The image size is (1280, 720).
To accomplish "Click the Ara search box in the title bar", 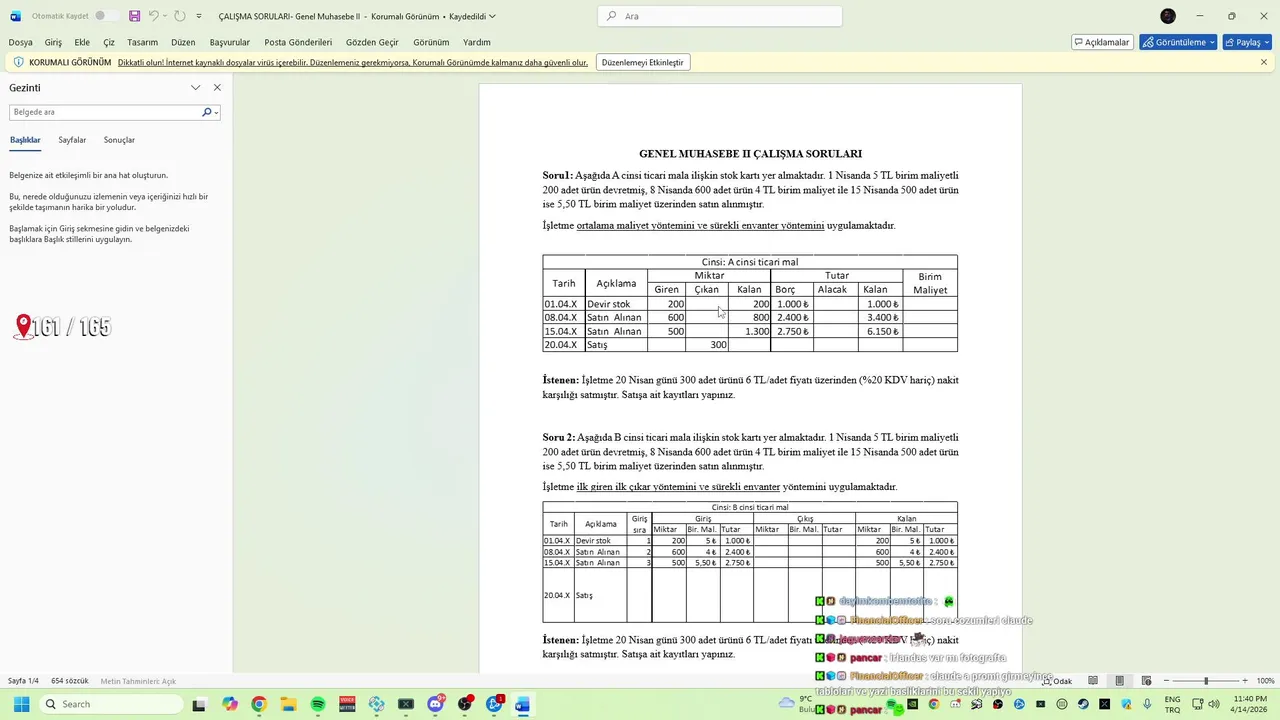I will click(720, 16).
